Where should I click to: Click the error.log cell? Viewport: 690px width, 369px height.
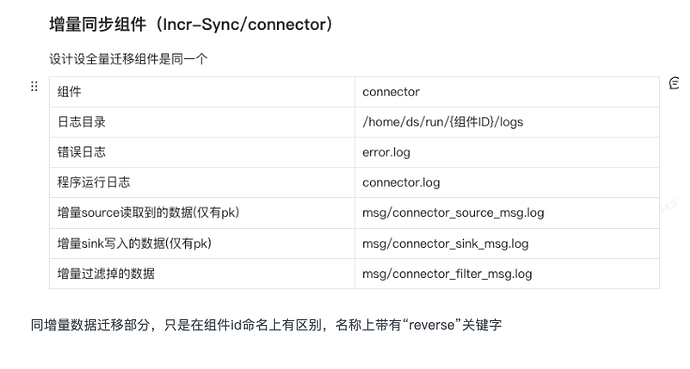coord(507,152)
